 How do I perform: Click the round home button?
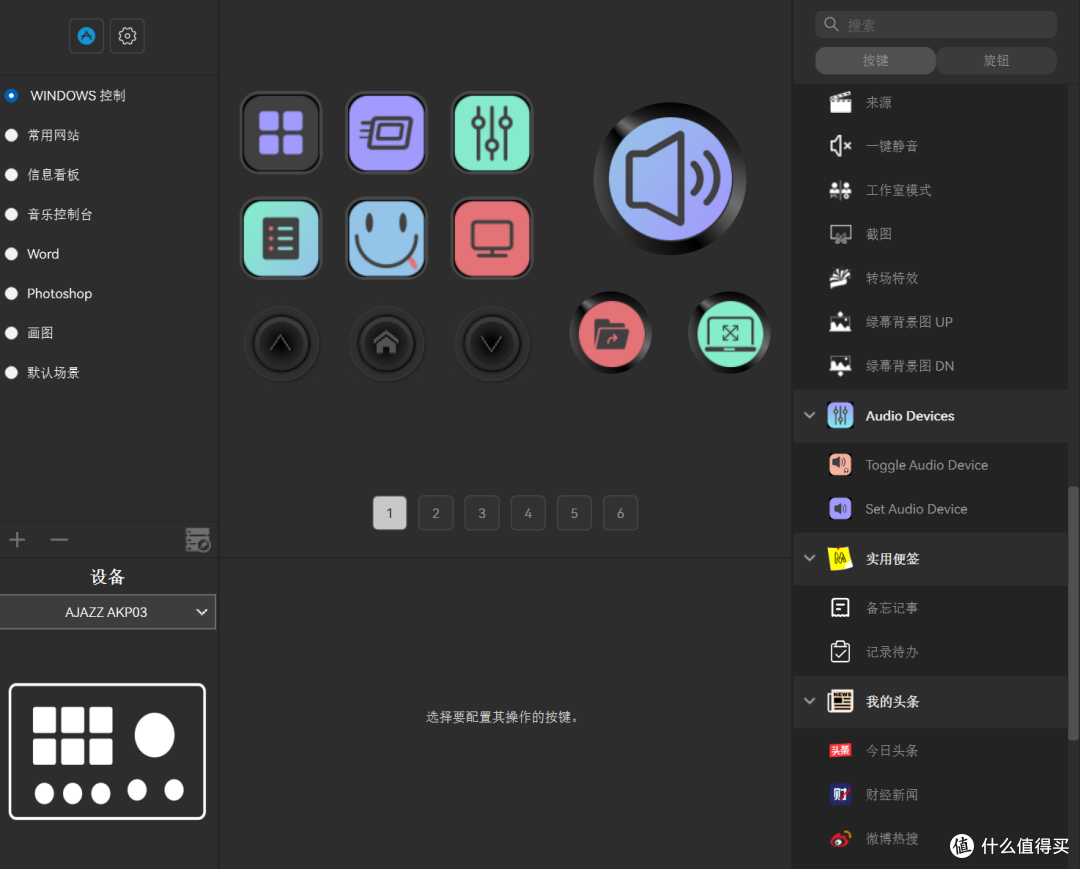(386, 343)
